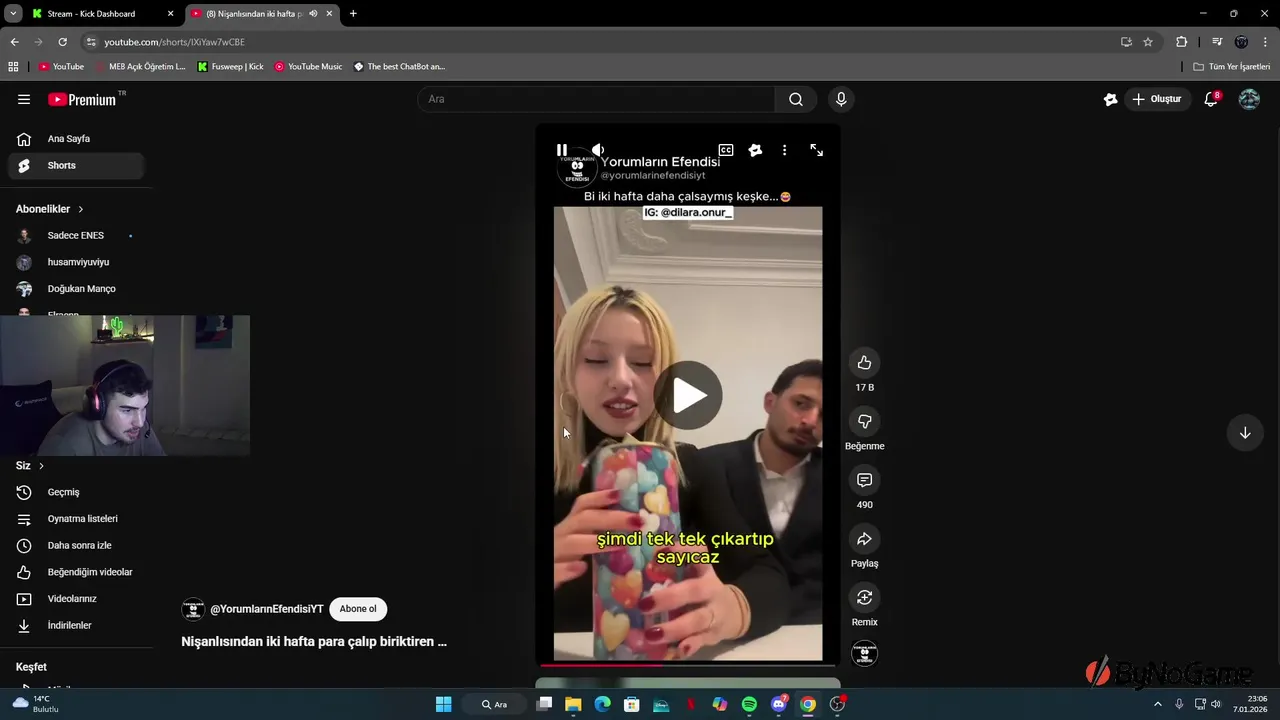Open the Doğukan Manço subscription

click(x=76, y=289)
